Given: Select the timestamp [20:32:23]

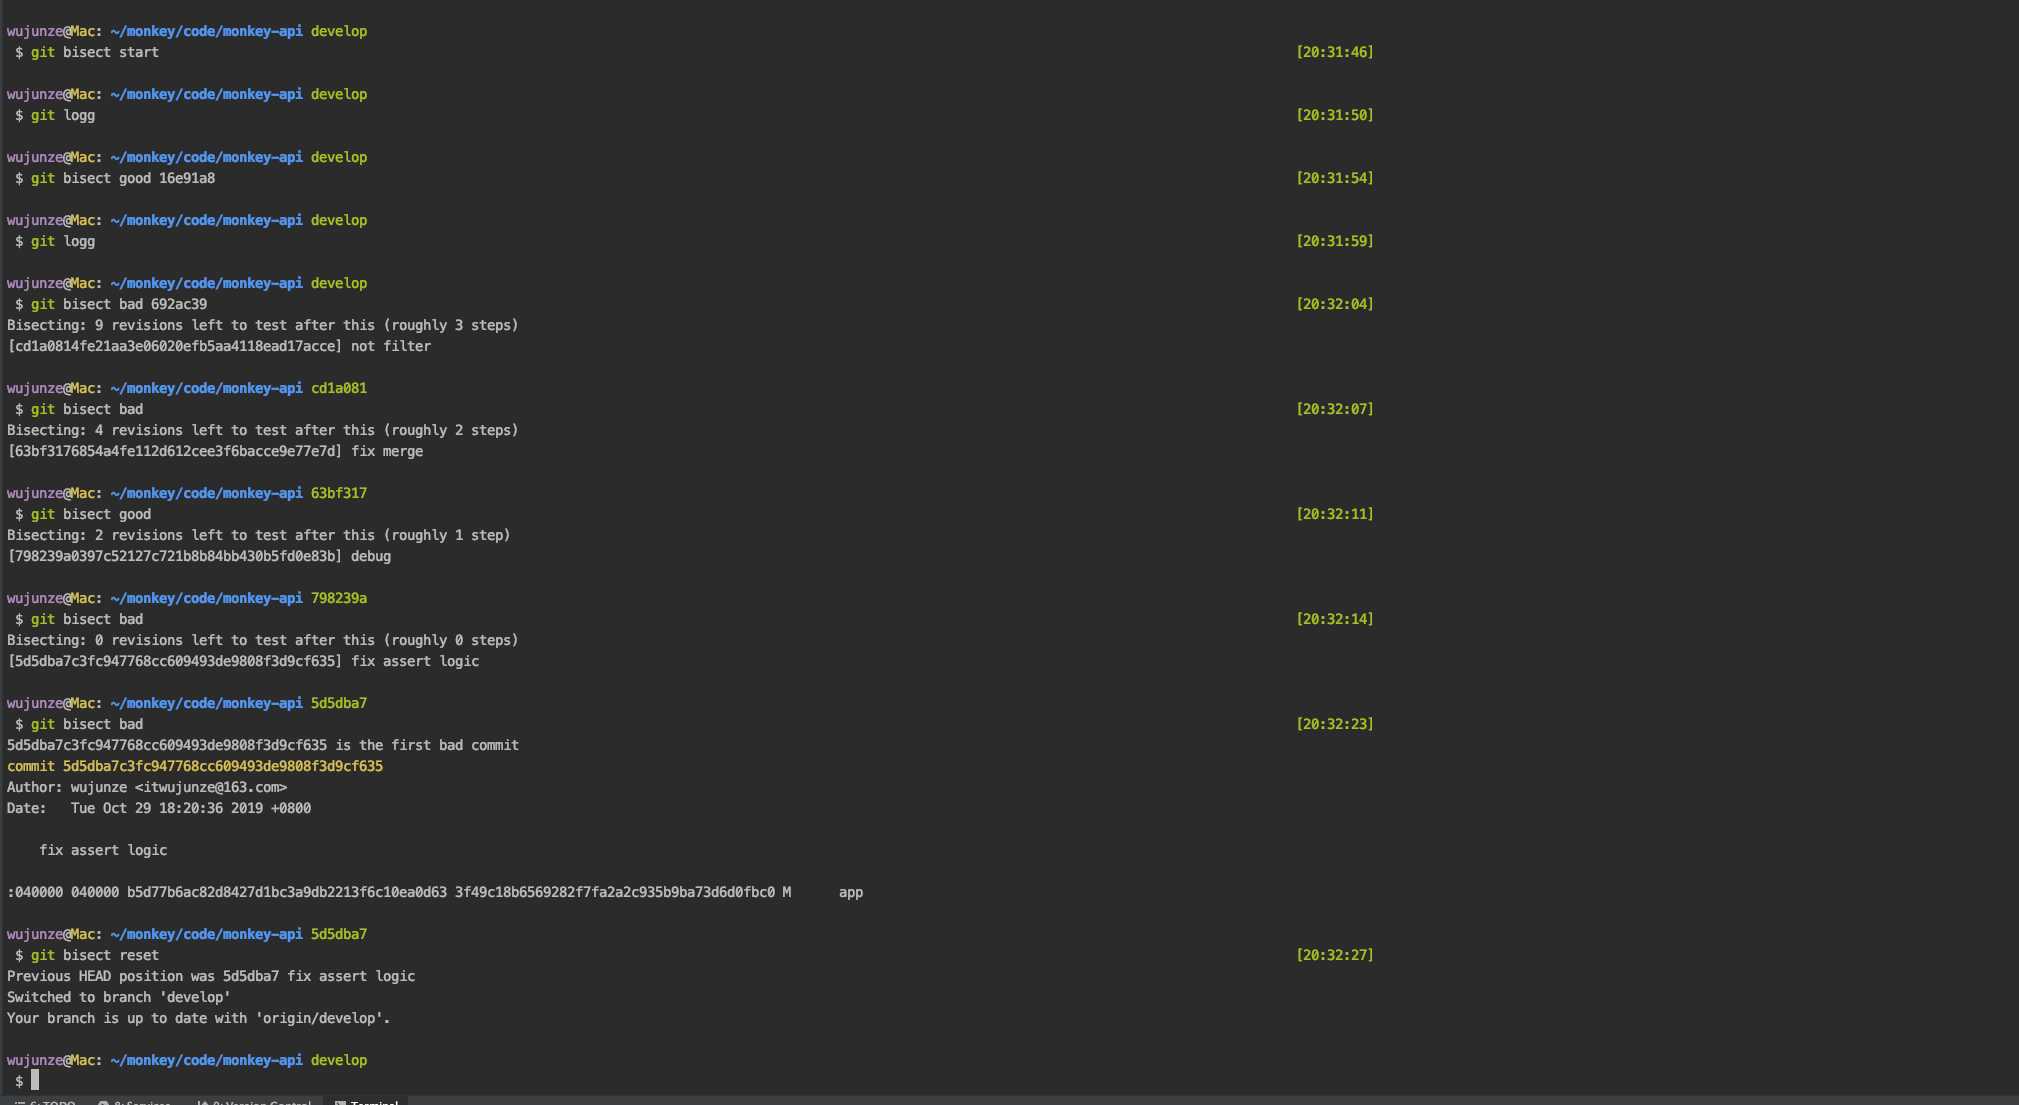Looking at the screenshot, I should [1334, 724].
